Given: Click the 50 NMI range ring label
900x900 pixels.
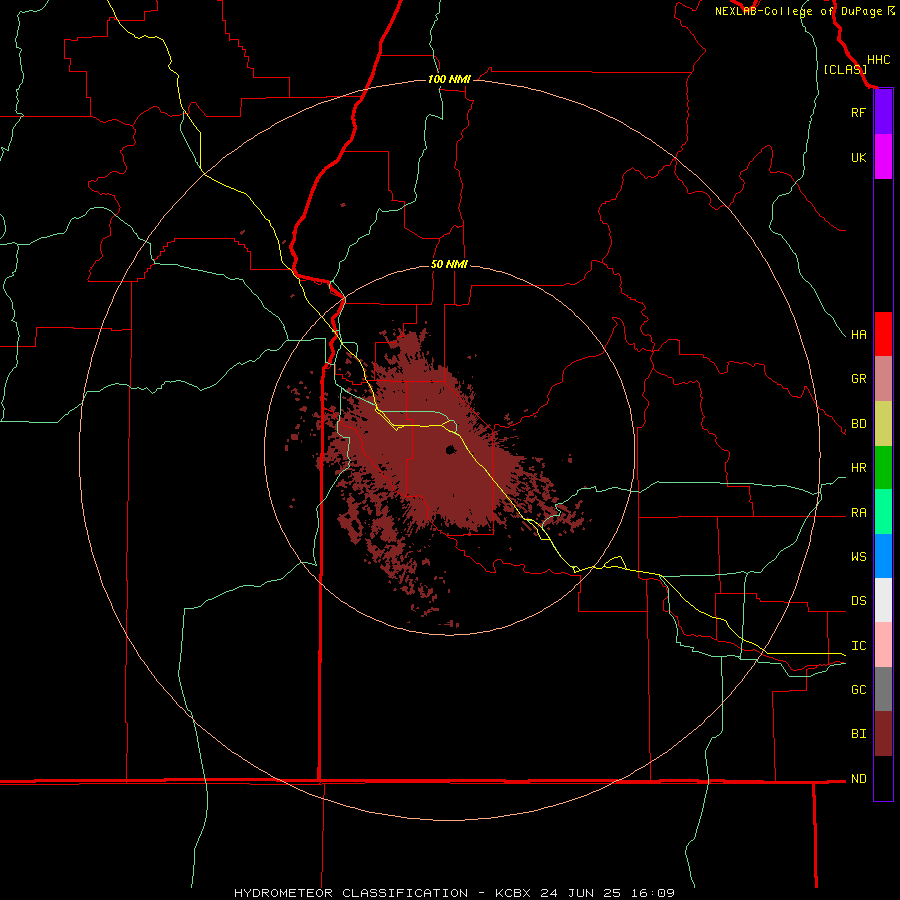Looking at the screenshot, I should click(x=449, y=264).
